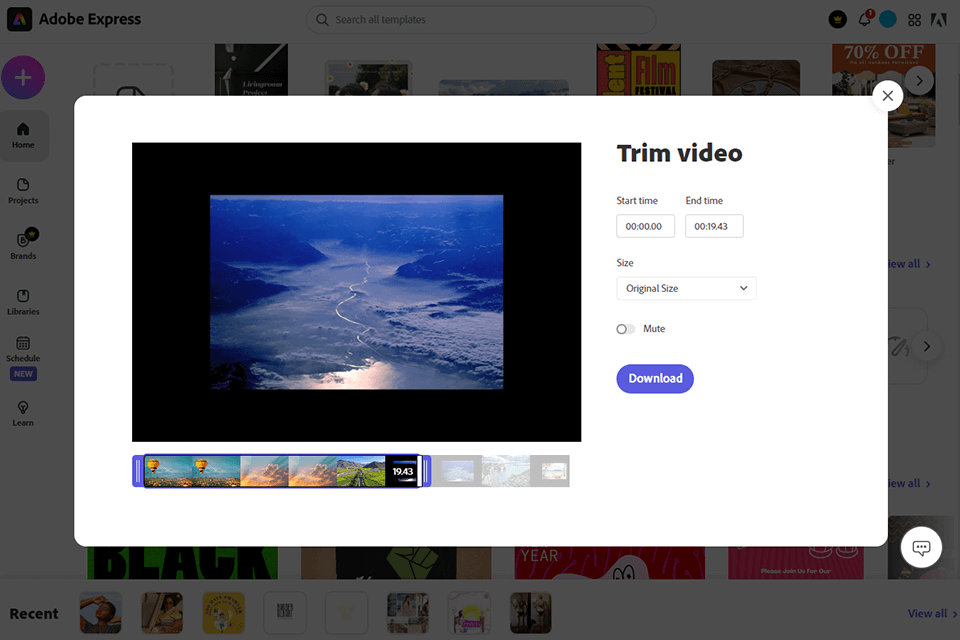Enable the Mute toggle
The image size is (960, 640).
tap(627, 328)
